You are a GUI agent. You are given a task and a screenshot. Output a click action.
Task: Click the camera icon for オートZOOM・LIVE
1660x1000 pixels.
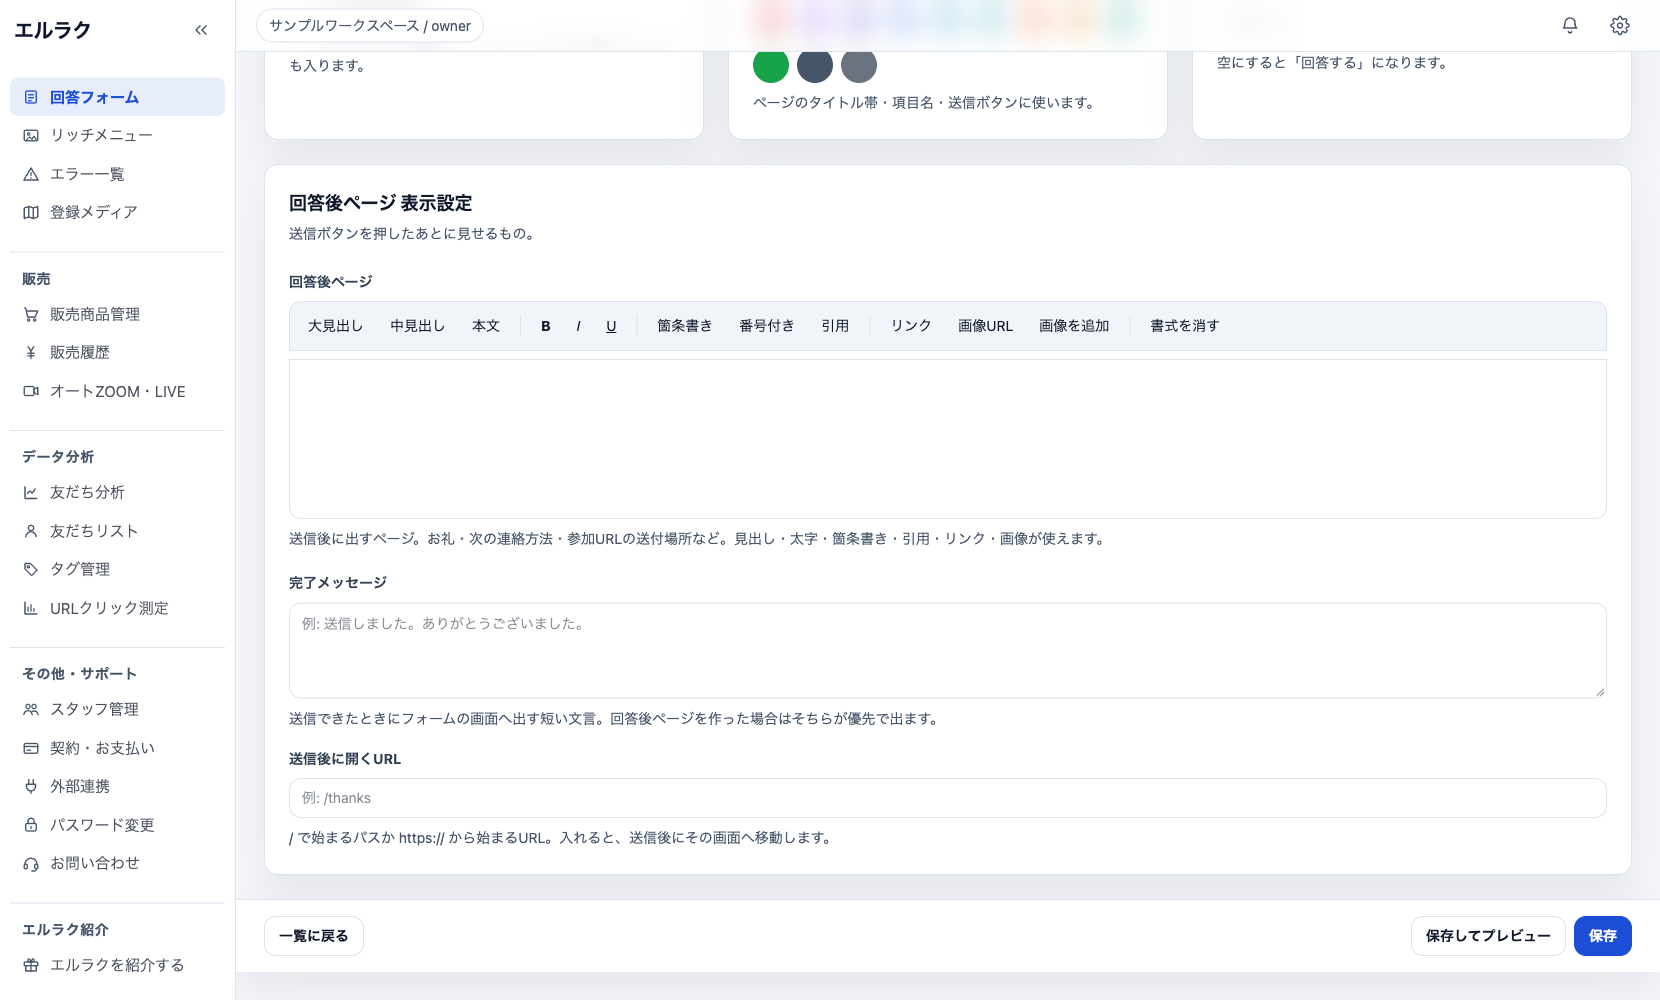tap(31, 391)
